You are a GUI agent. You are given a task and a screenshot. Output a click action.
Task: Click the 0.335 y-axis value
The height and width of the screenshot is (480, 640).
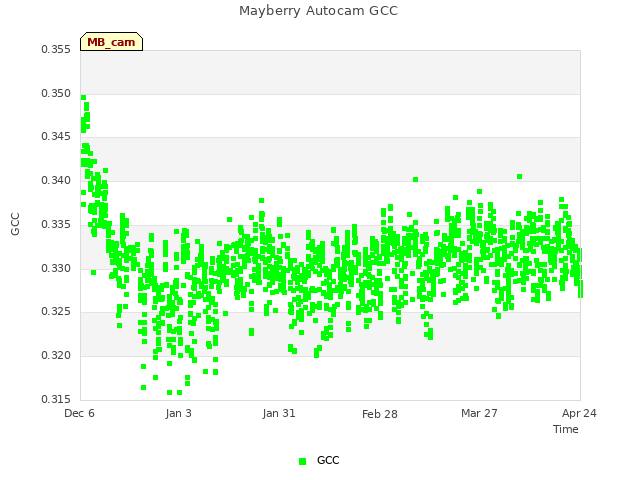tap(56, 224)
